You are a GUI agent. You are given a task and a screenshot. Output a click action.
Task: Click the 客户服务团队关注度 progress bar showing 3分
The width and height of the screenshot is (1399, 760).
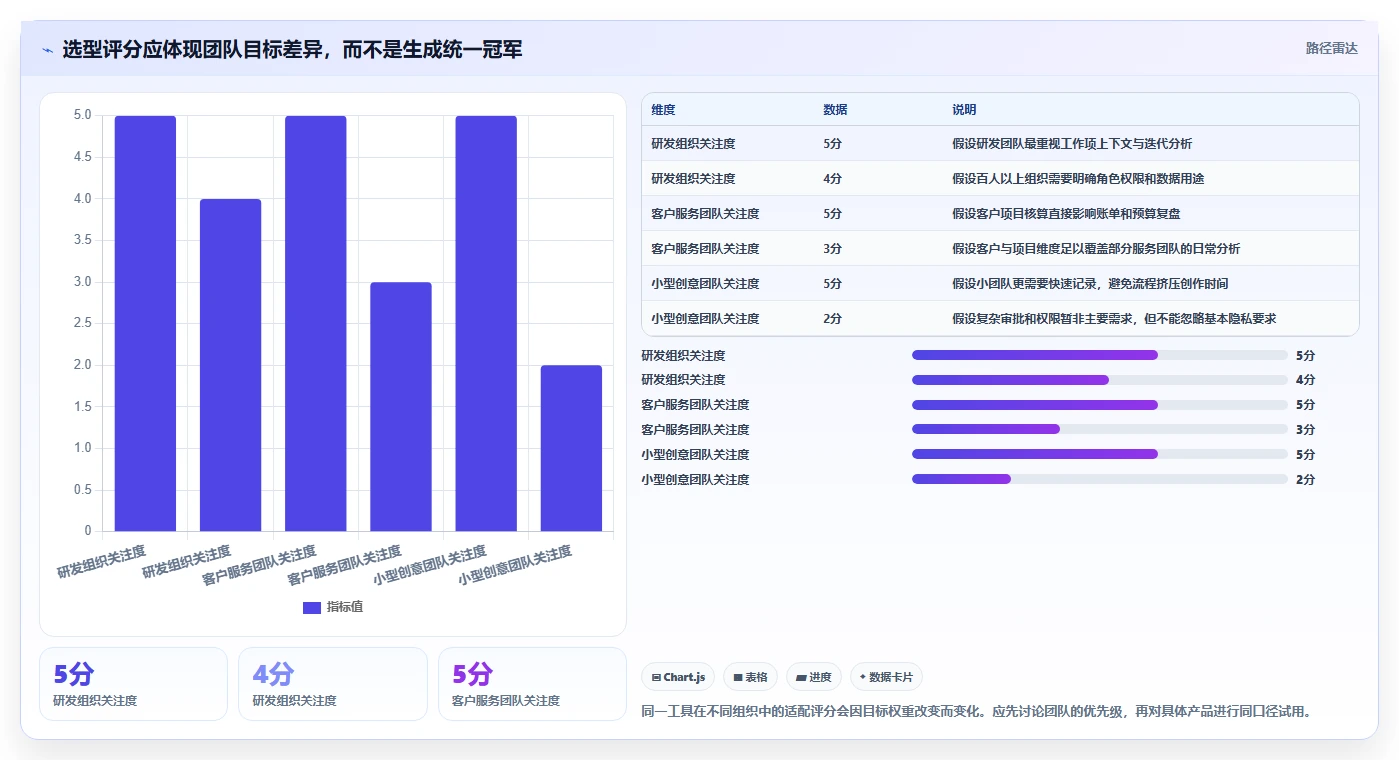[1099, 429]
